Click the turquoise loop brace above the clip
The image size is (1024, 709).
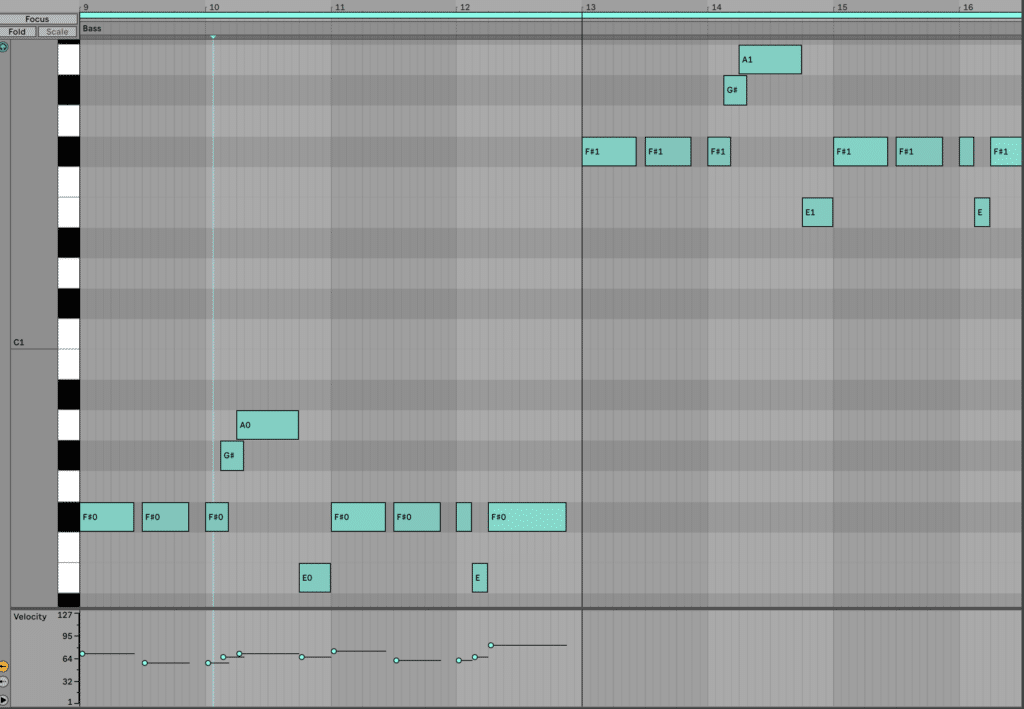[x=551, y=15]
